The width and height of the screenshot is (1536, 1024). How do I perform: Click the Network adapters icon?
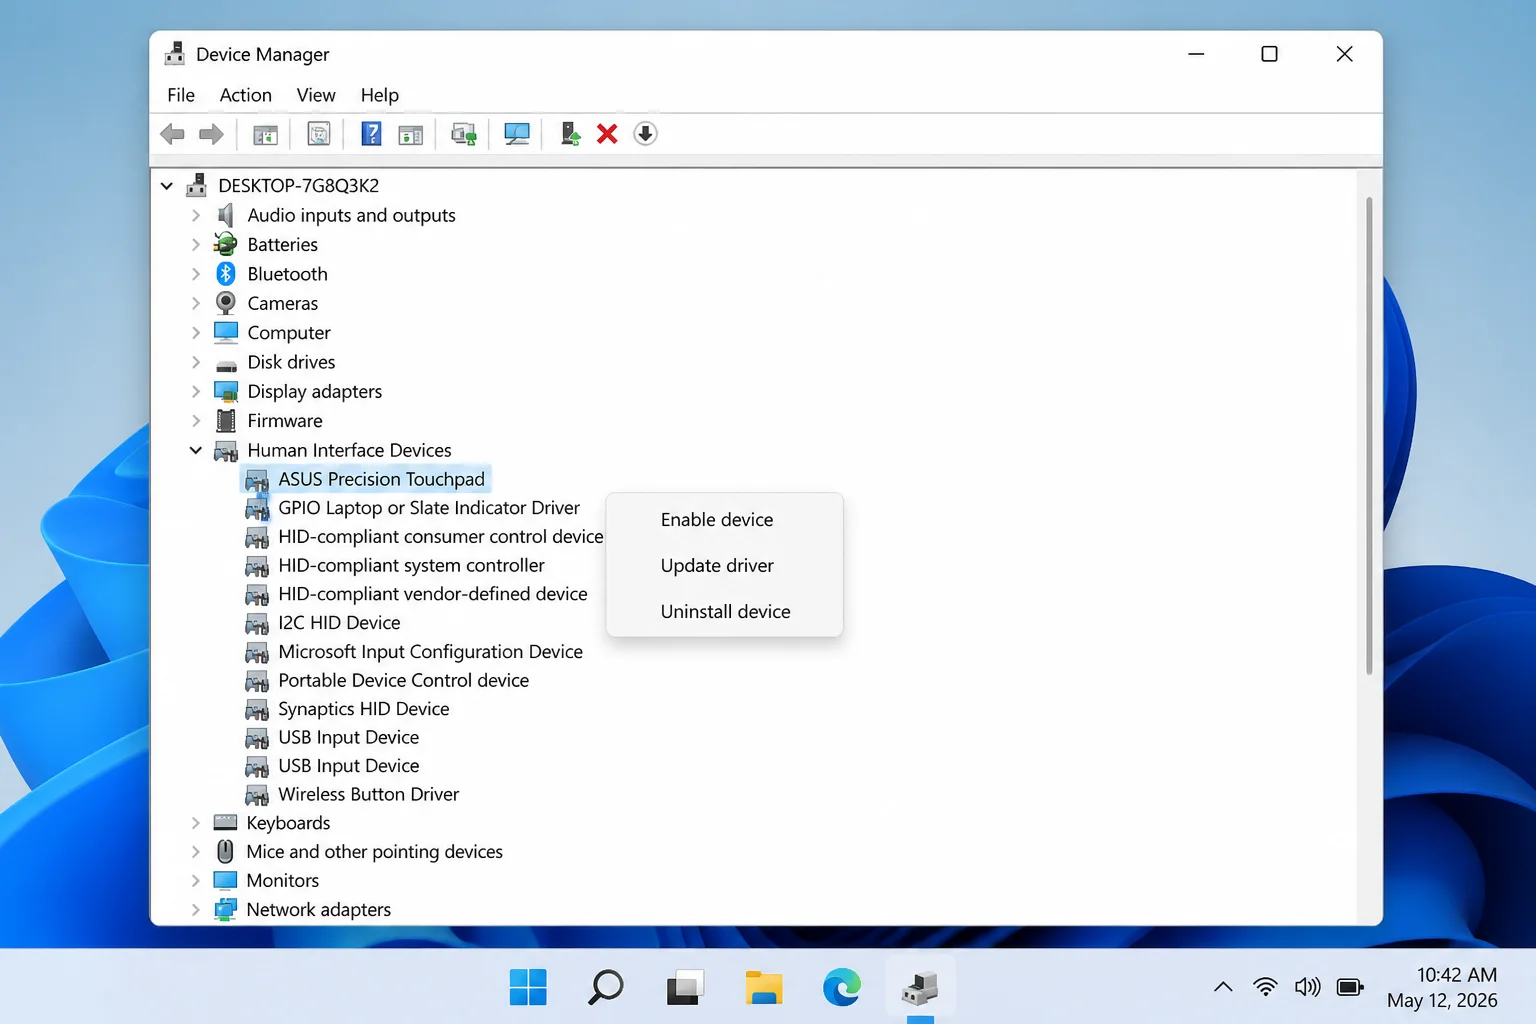click(225, 909)
